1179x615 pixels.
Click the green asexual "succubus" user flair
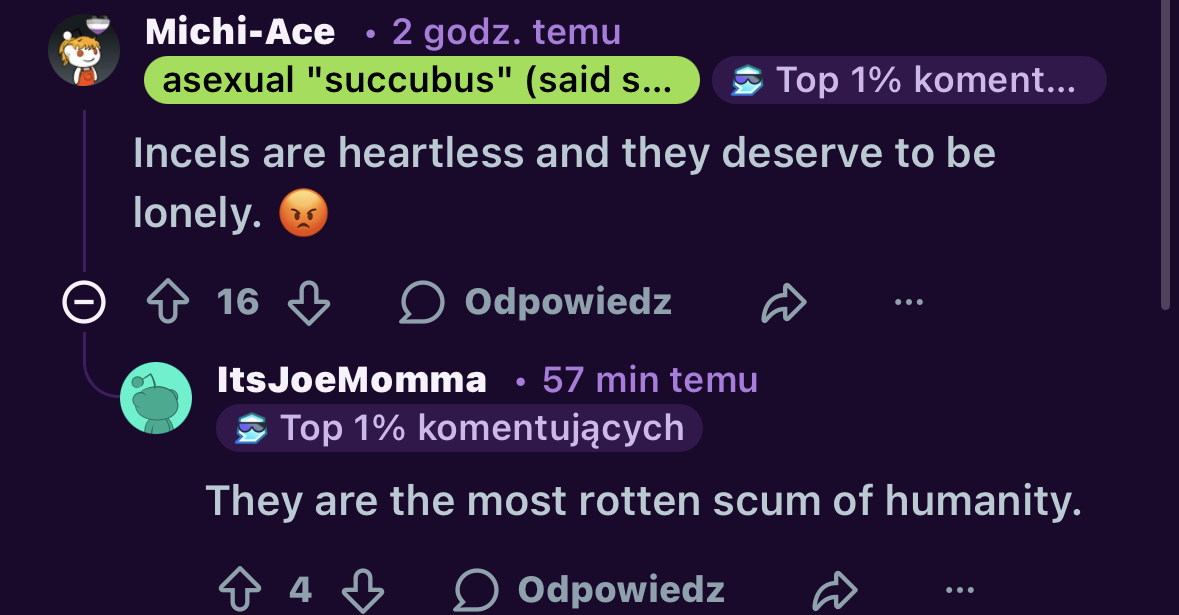pyautogui.click(x=421, y=80)
